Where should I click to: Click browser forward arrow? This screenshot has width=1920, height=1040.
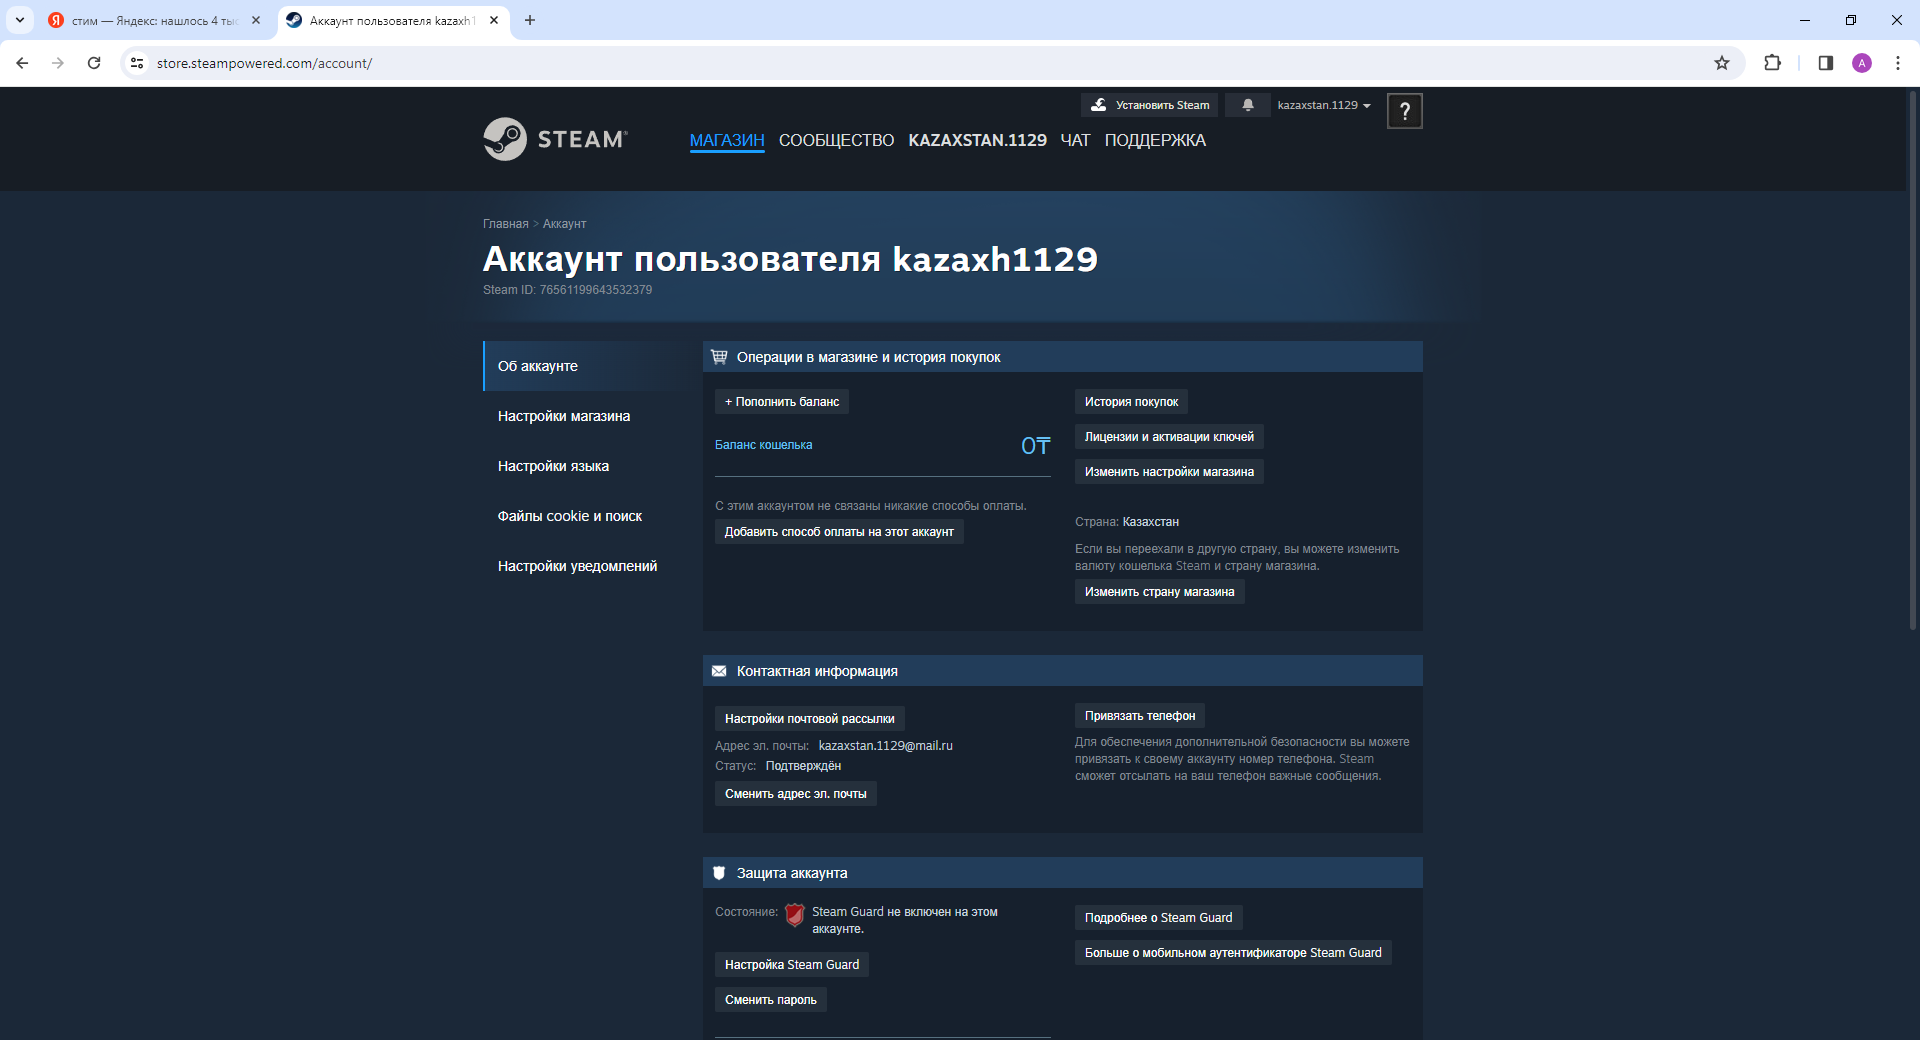58,63
